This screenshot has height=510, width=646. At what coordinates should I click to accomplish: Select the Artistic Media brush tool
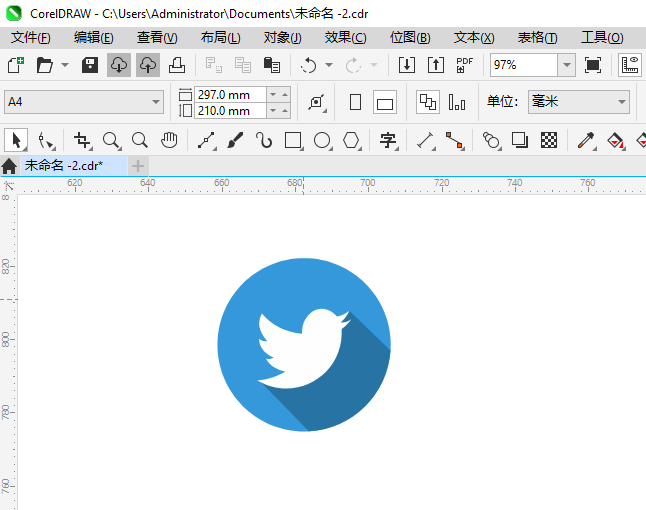click(235, 140)
